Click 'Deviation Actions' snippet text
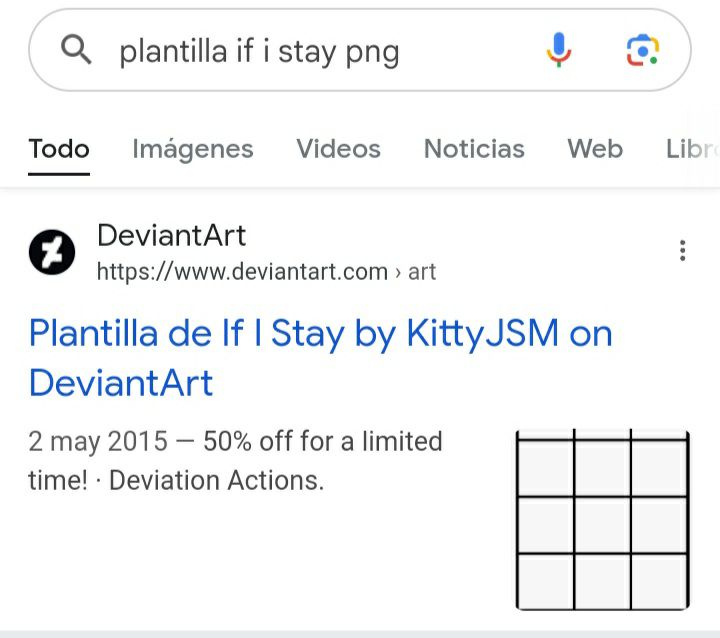This screenshot has height=638, width=720. coord(216,481)
